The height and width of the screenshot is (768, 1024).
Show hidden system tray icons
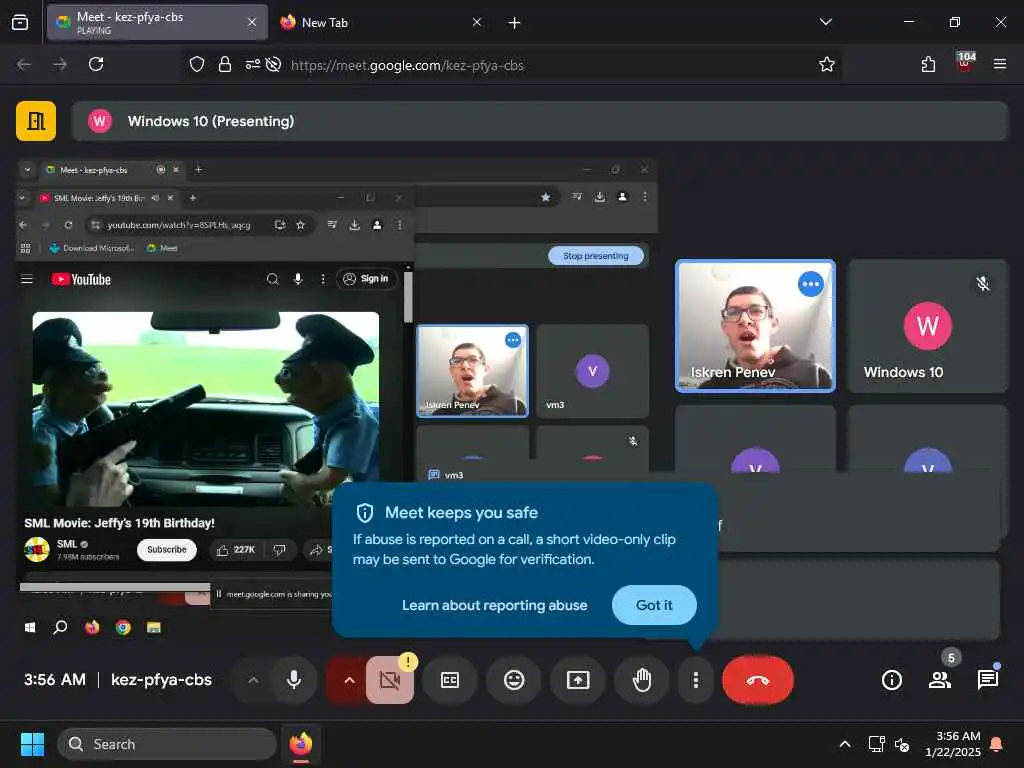coord(844,744)
